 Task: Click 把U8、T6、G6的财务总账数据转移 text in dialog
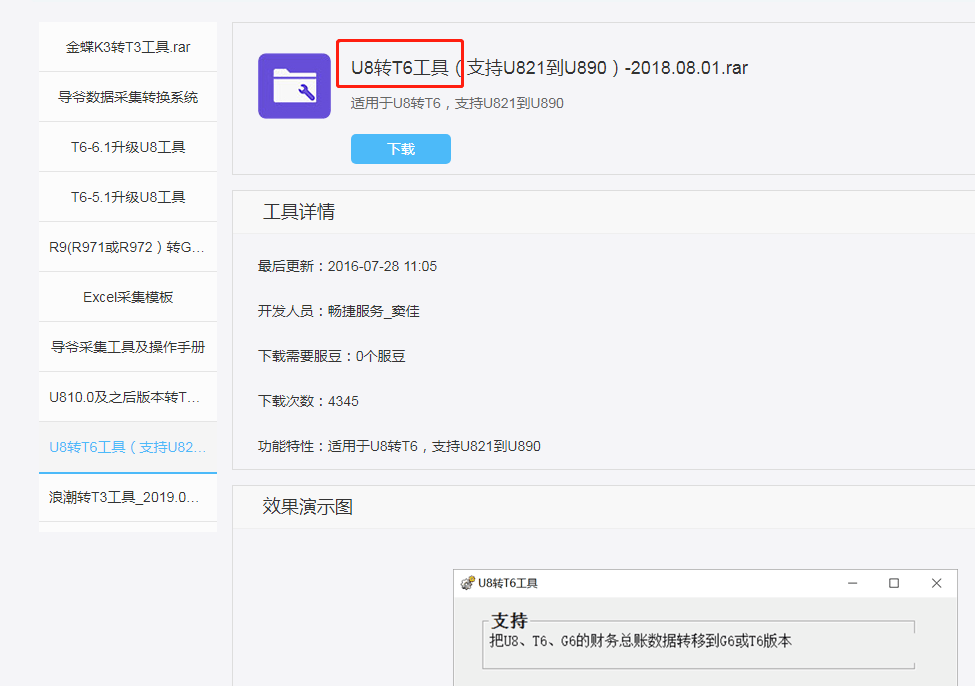[640, 641]
